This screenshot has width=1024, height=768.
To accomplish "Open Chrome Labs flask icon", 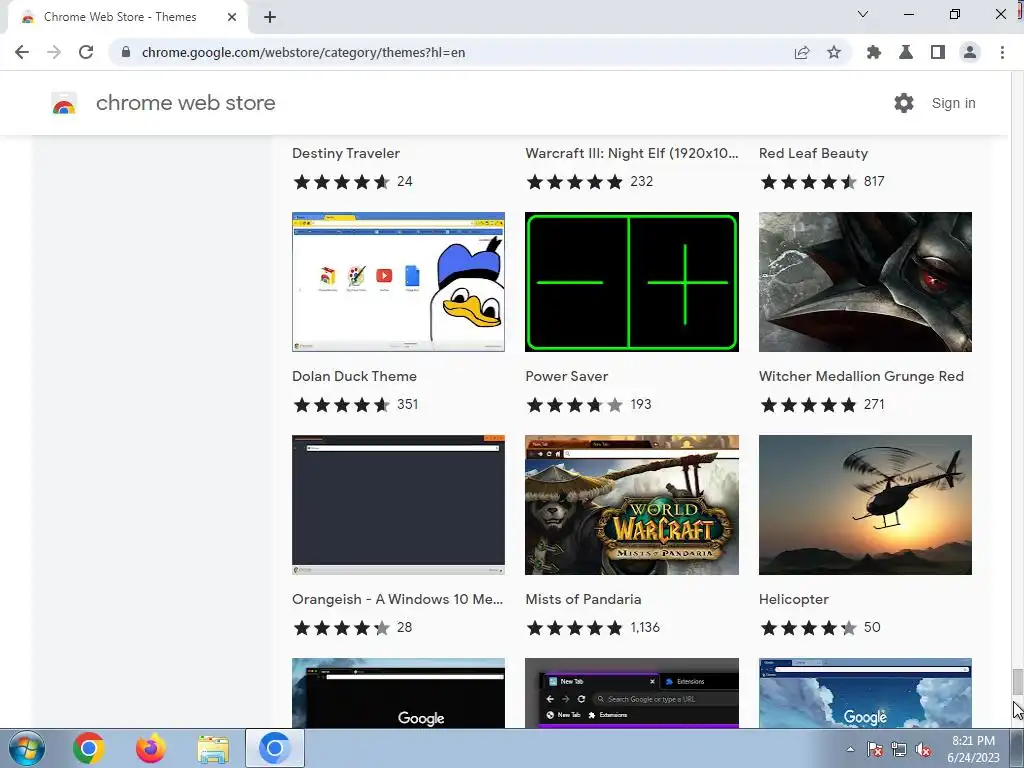I will point(906,52).
